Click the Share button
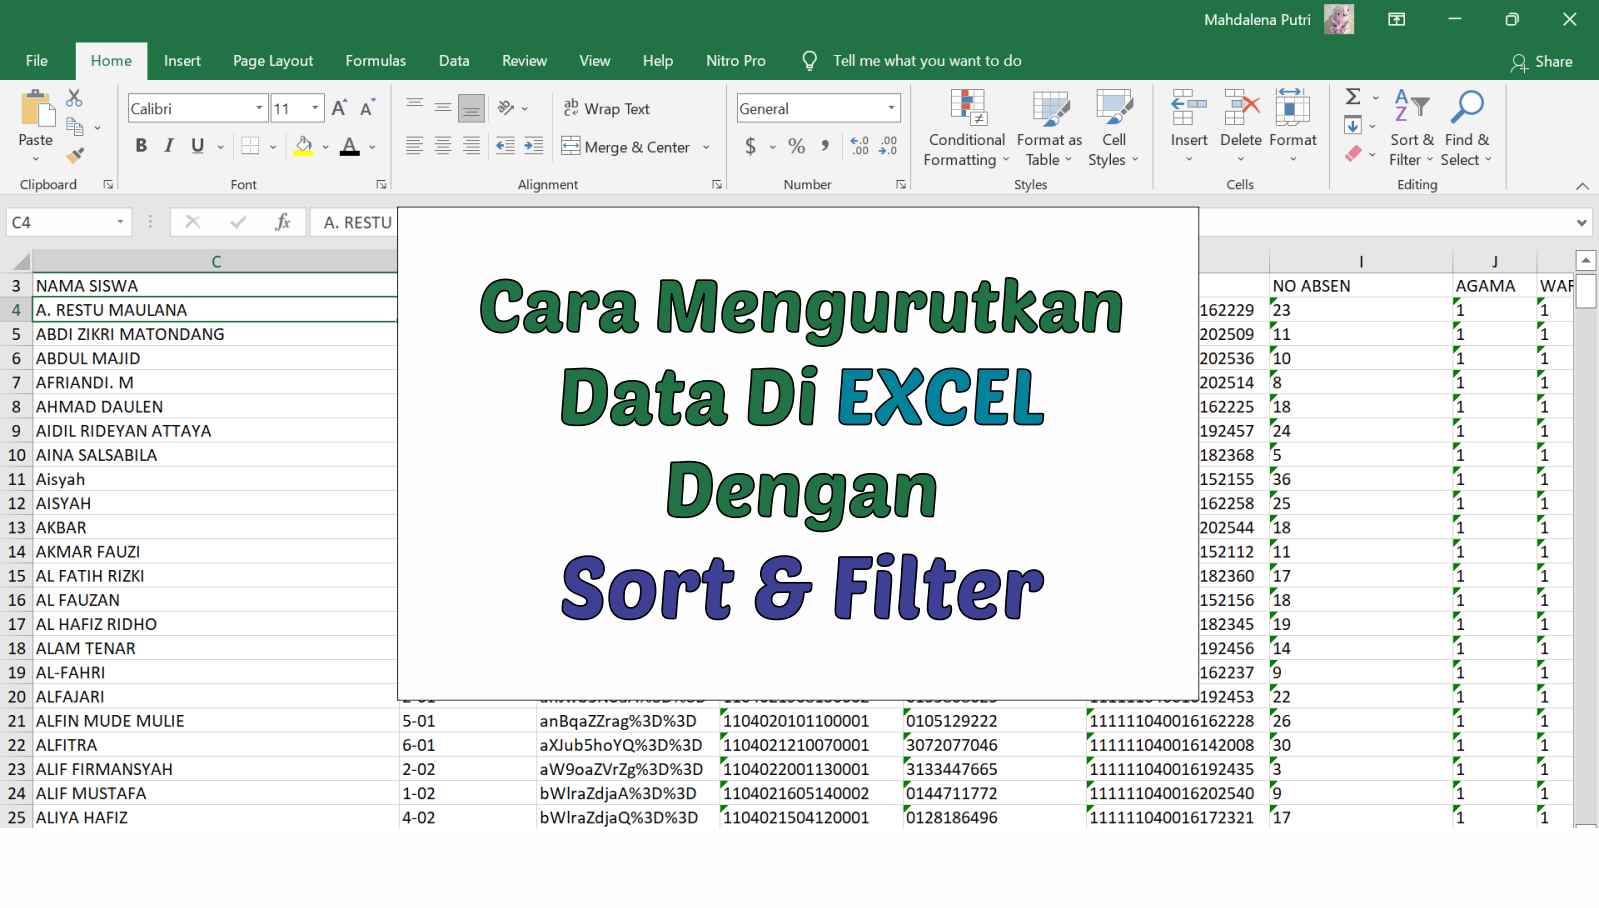The image size is (1599, 908). click(x=1541, y=62)
